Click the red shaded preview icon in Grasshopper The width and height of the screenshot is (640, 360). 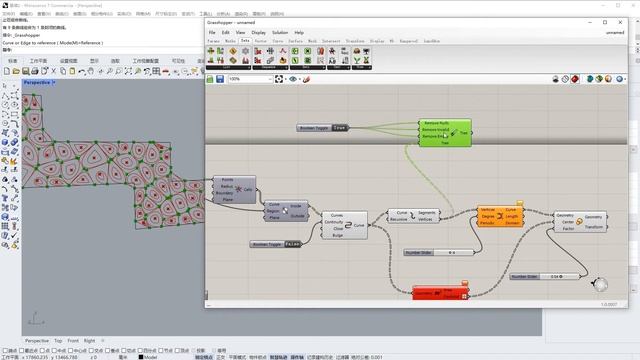(575, 79)
